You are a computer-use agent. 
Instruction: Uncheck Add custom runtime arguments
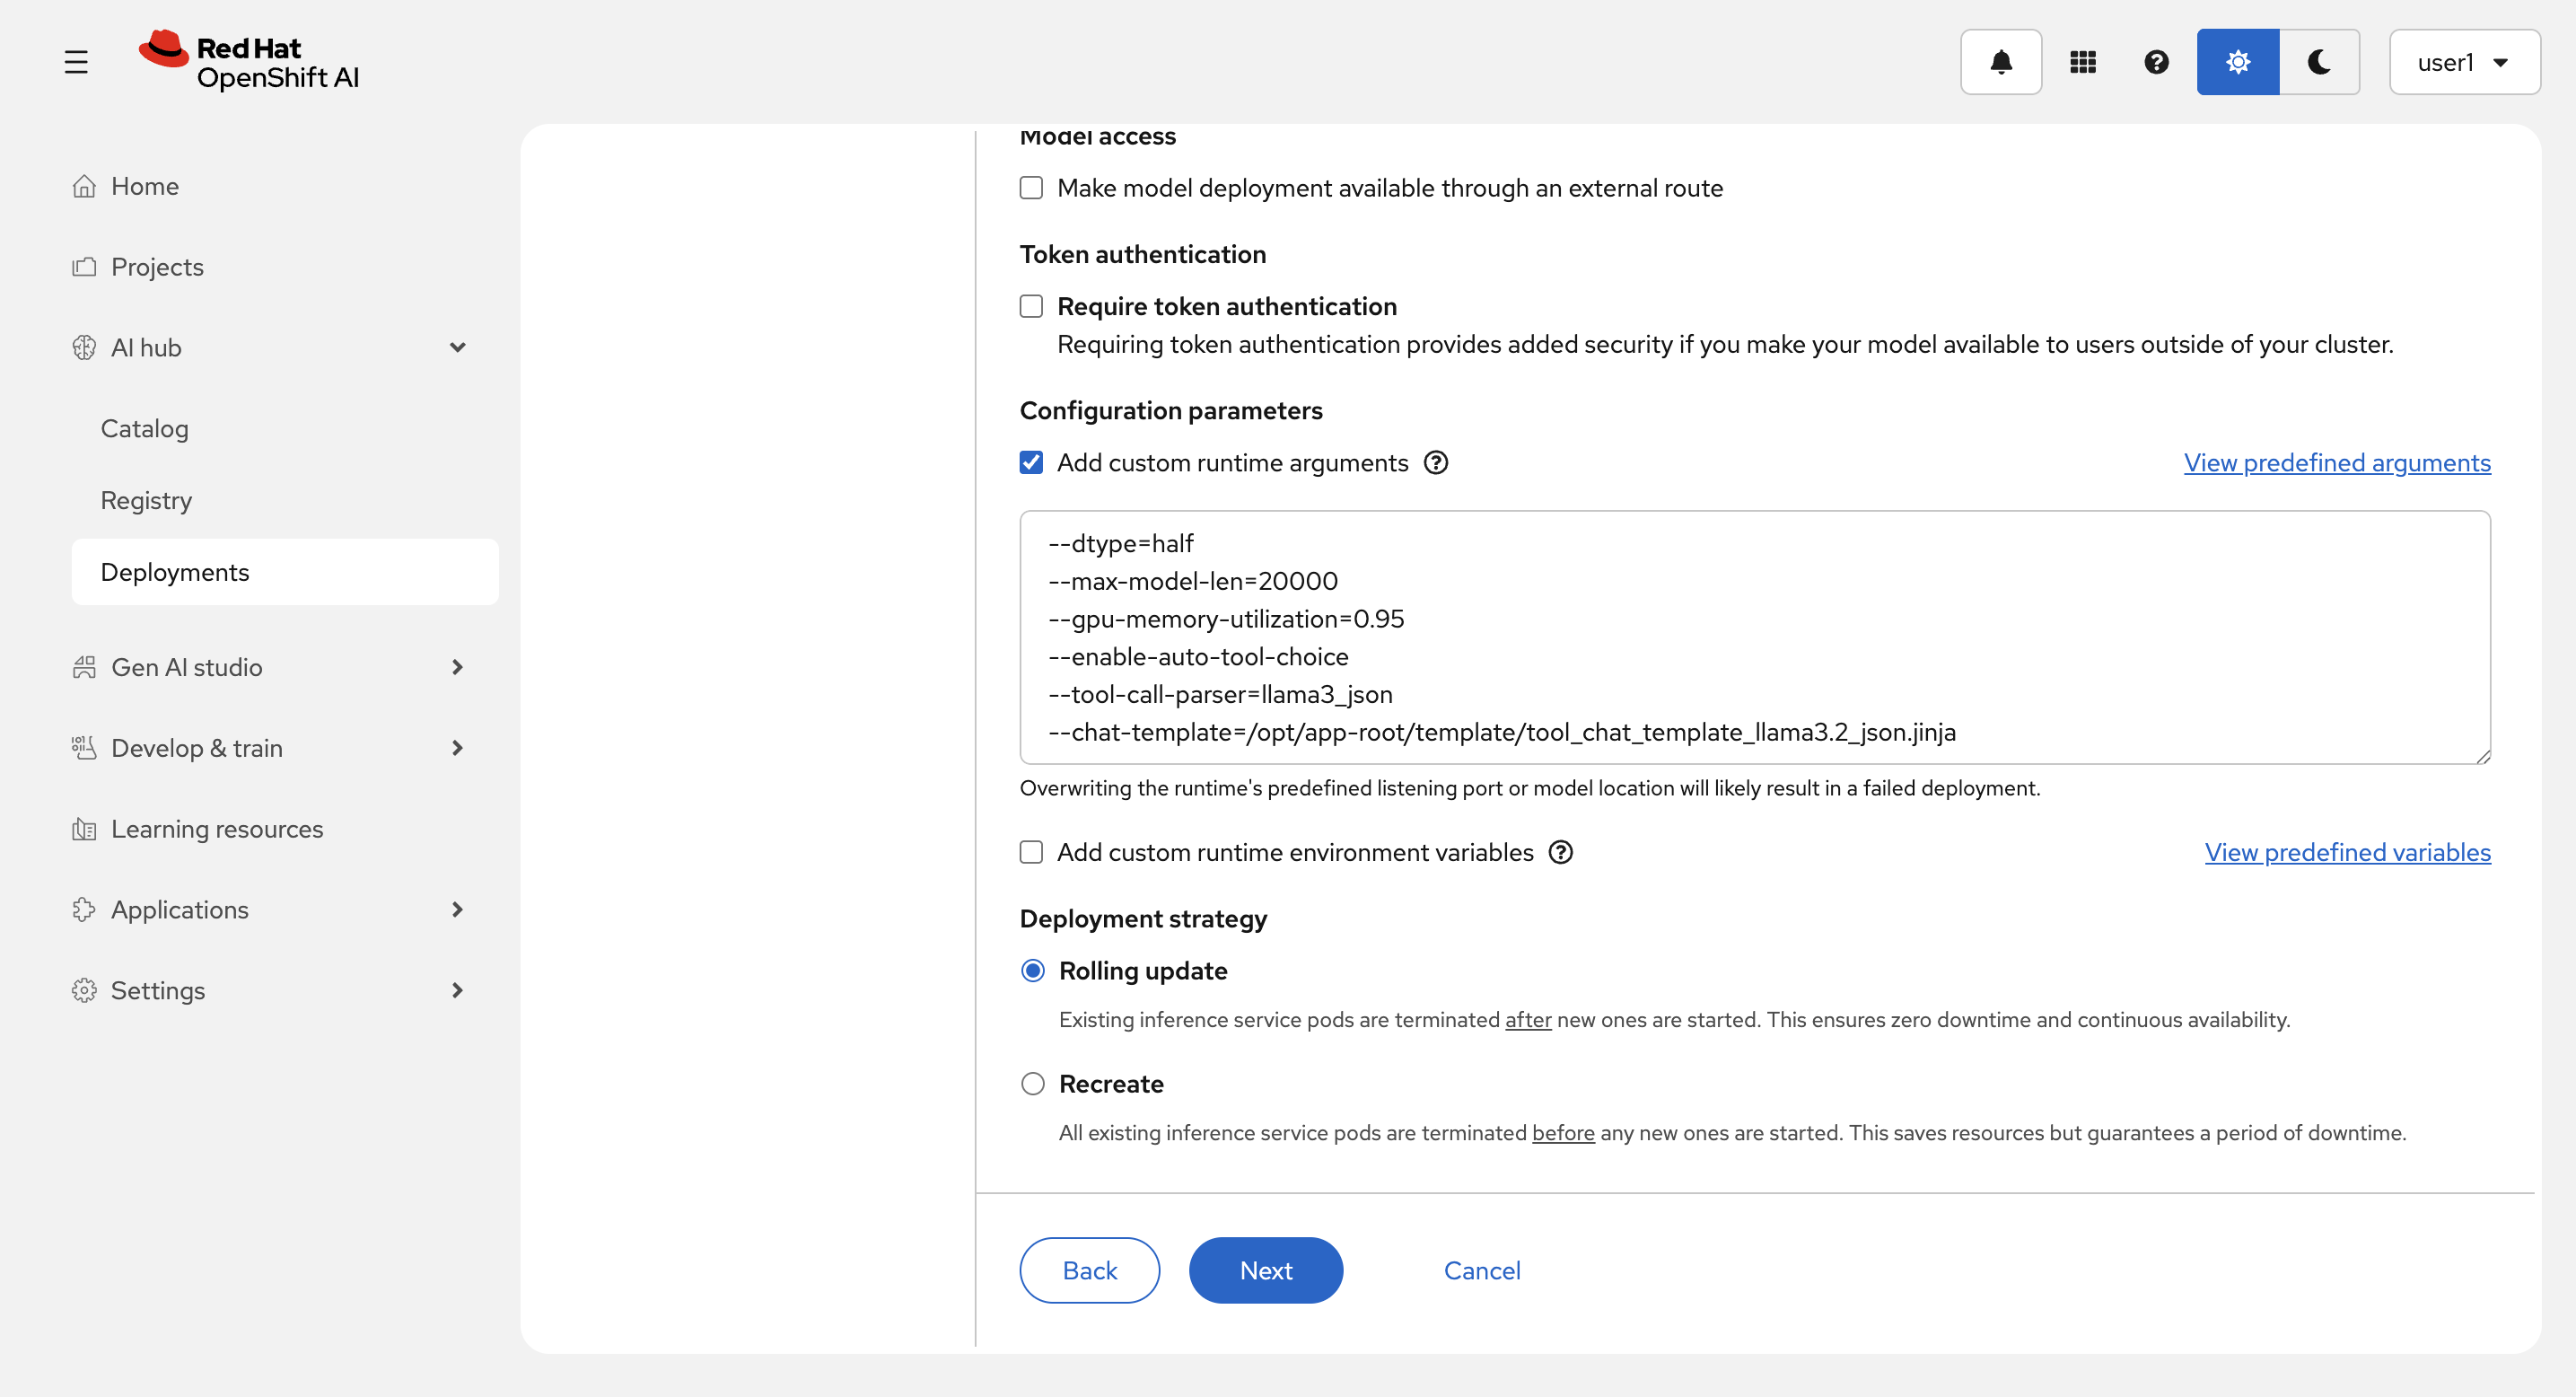click(1031, 463)
